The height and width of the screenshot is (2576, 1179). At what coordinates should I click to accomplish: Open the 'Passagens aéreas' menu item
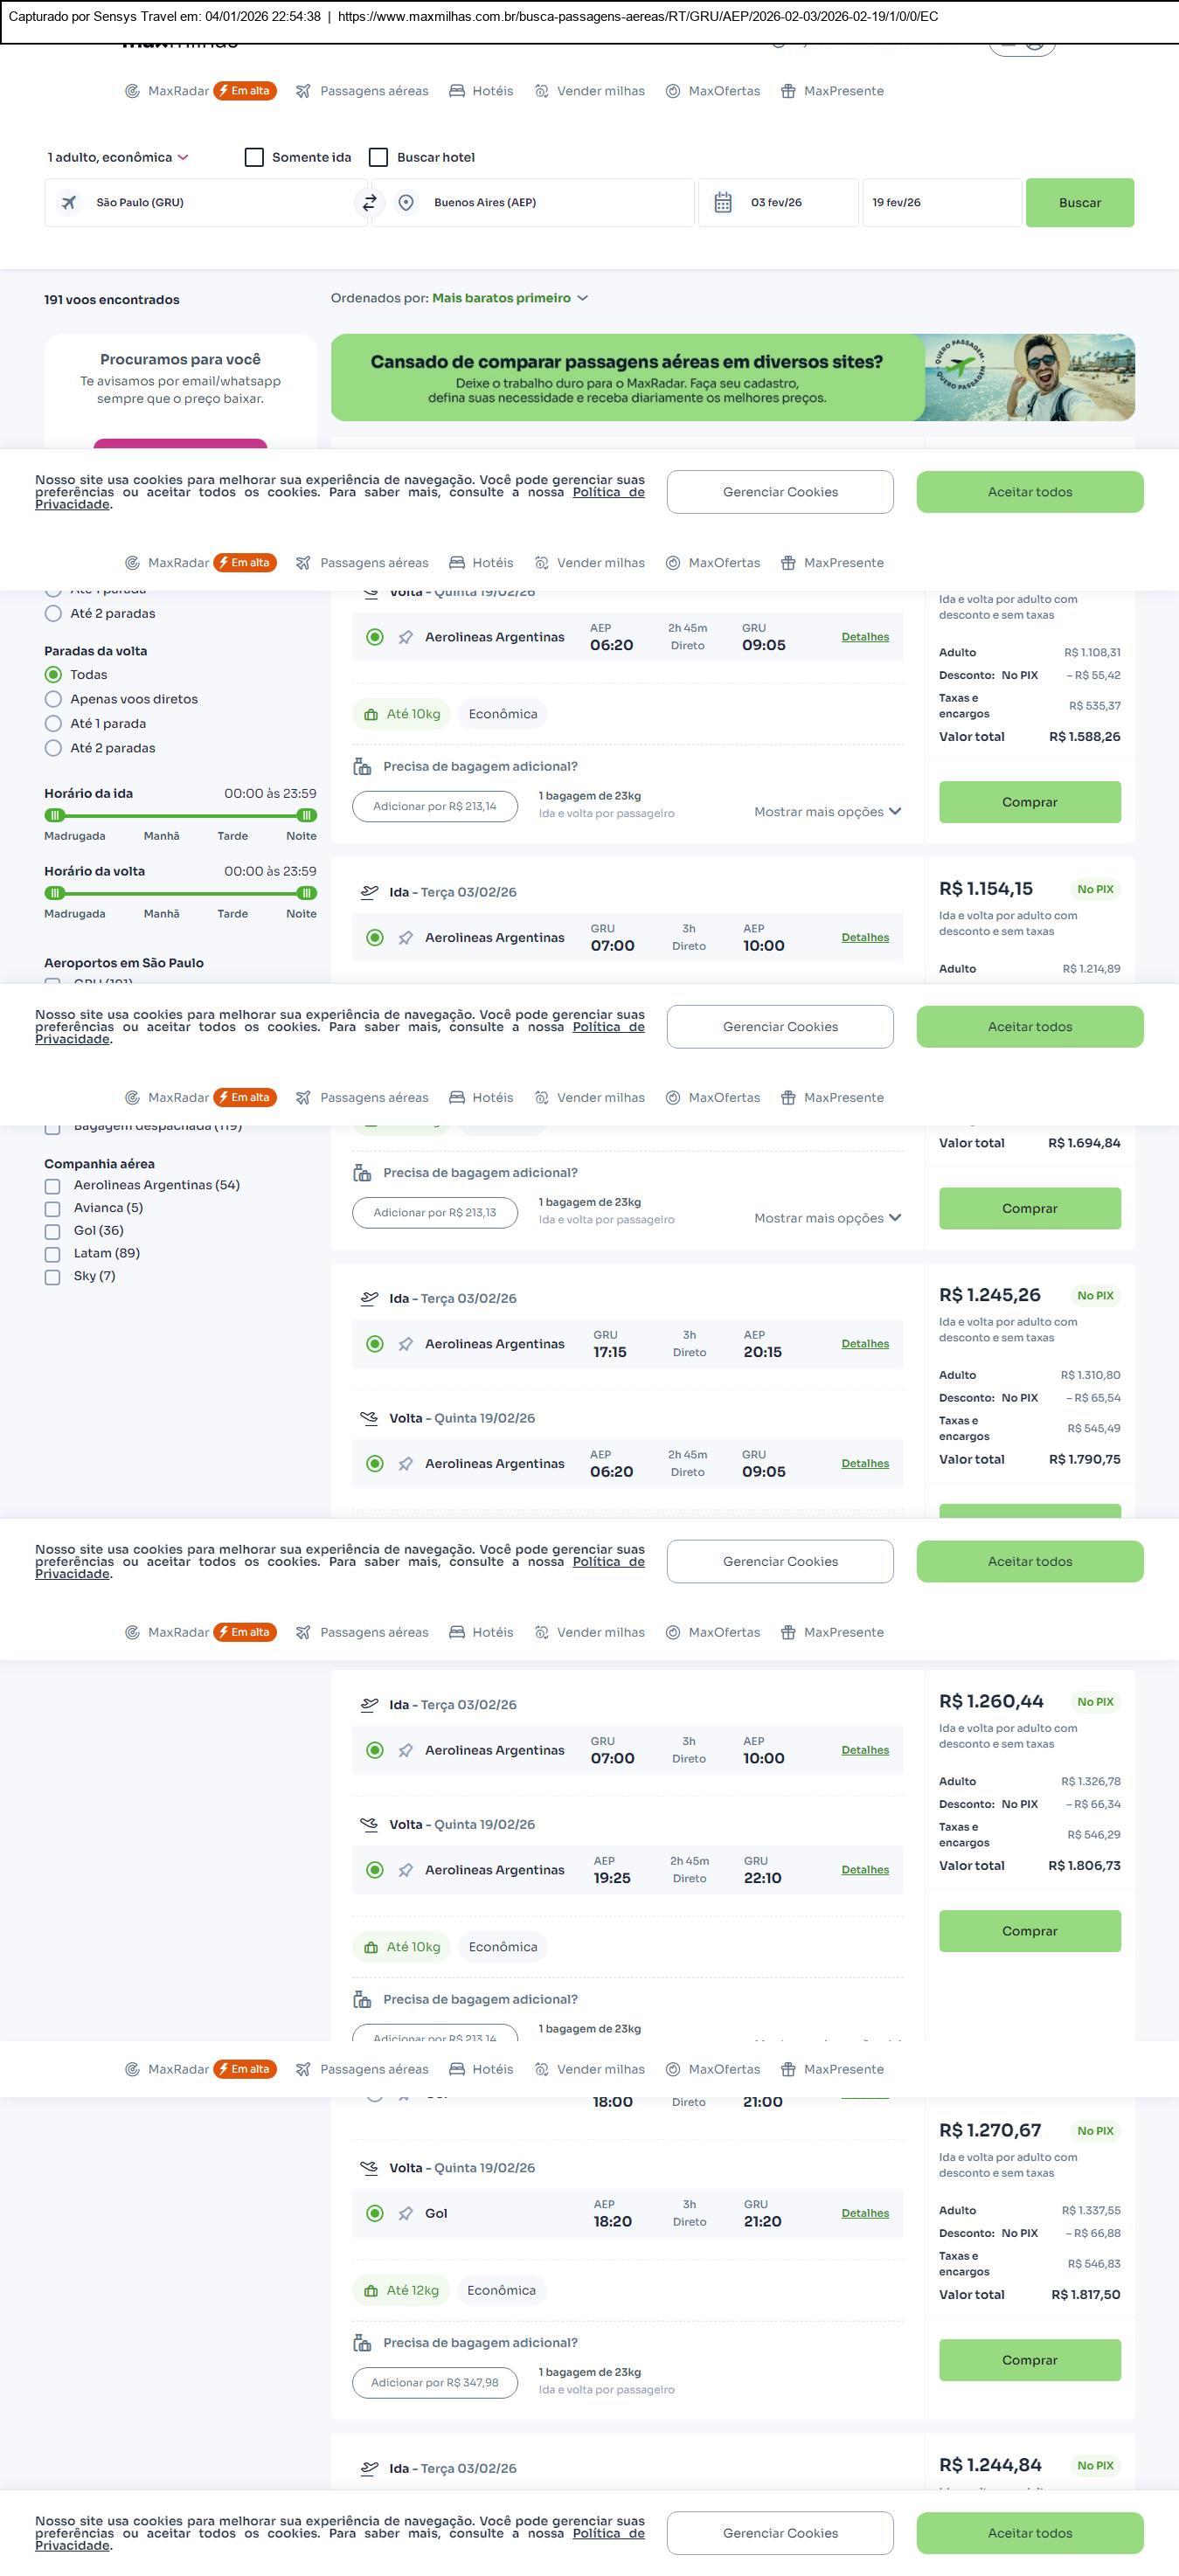click(x=363, y=91)
